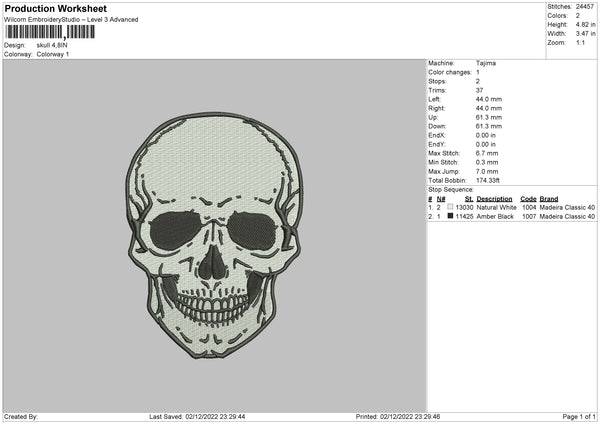The height and width of the screenshot is (424, 600).
Task: Click the Stop Sequence label
Action: [x=451, y=188]
